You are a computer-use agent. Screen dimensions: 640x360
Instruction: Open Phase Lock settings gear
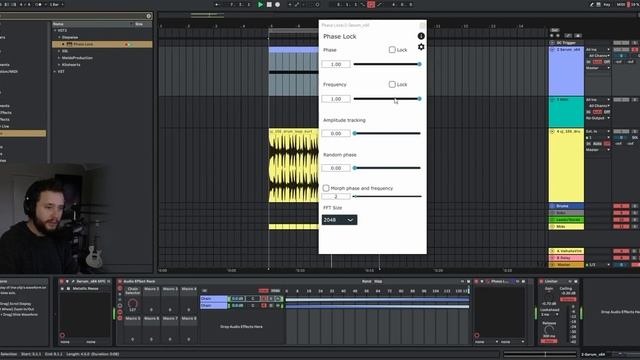click(421, 47)
